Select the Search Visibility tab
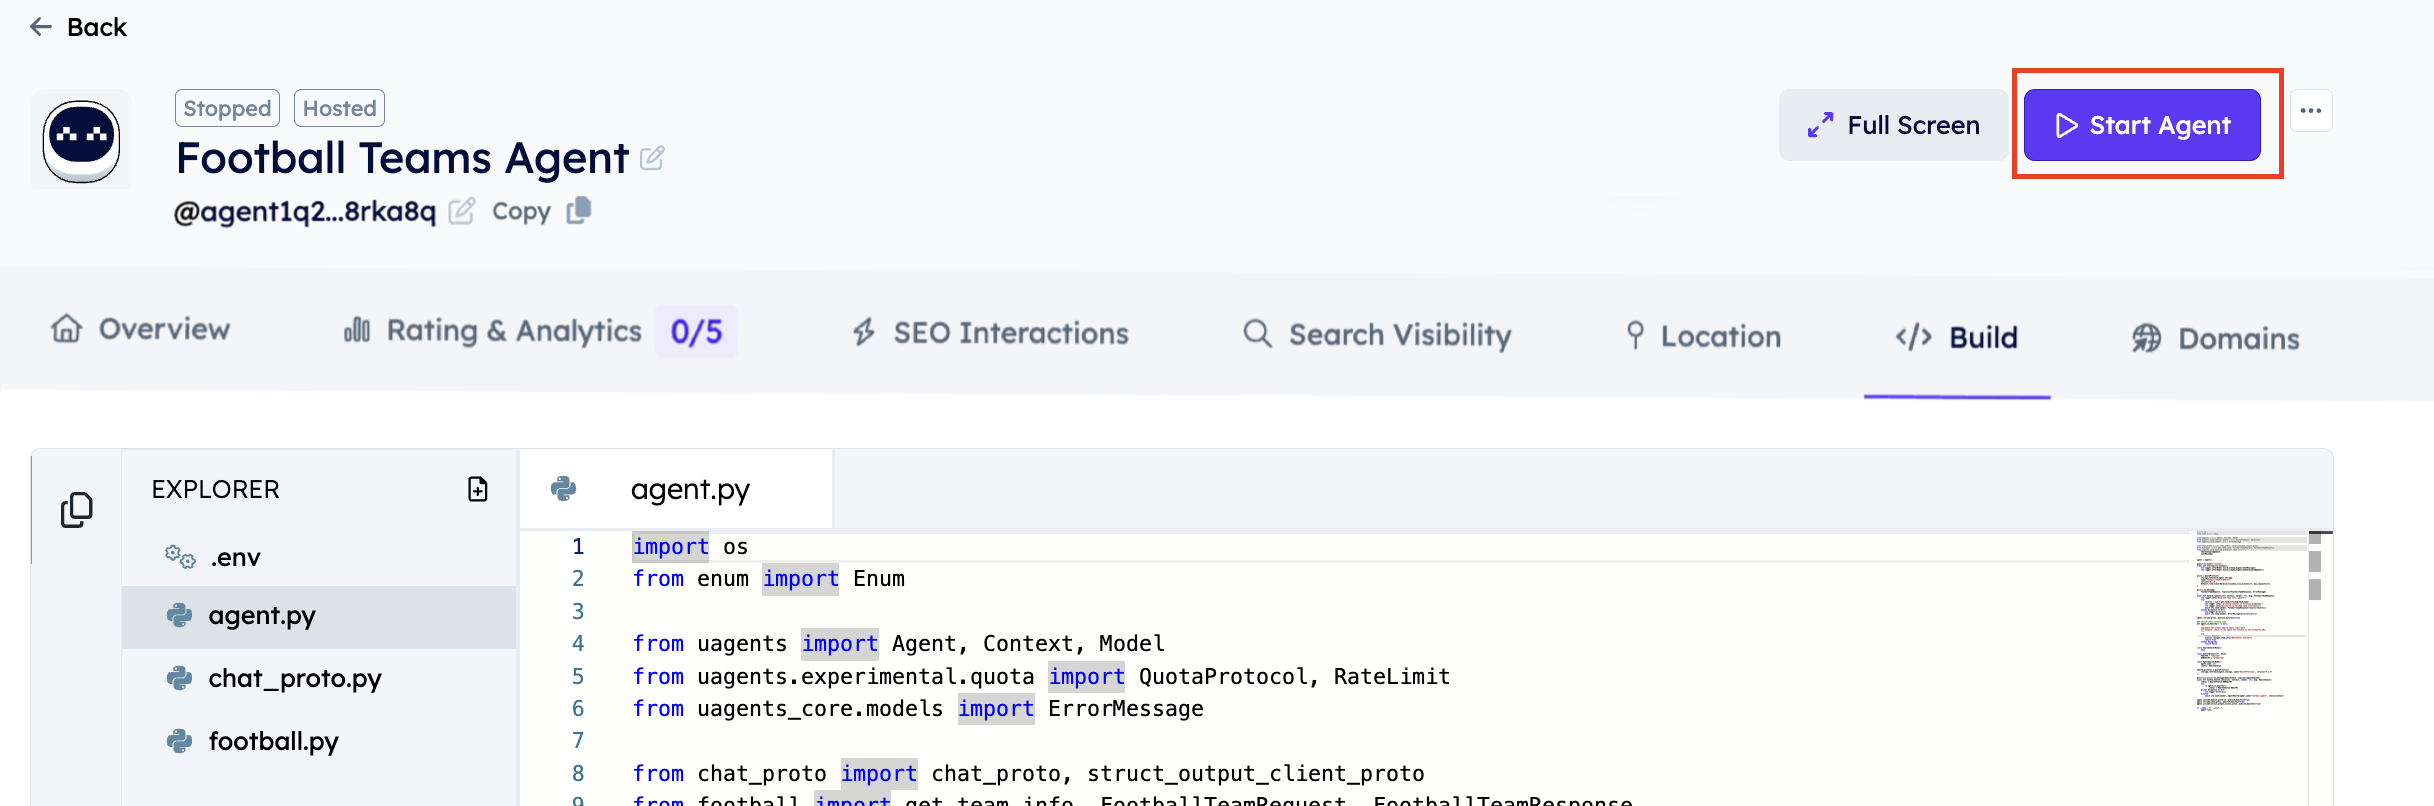The height and width of the screenshot is (806, 2434). (1377, 335)
